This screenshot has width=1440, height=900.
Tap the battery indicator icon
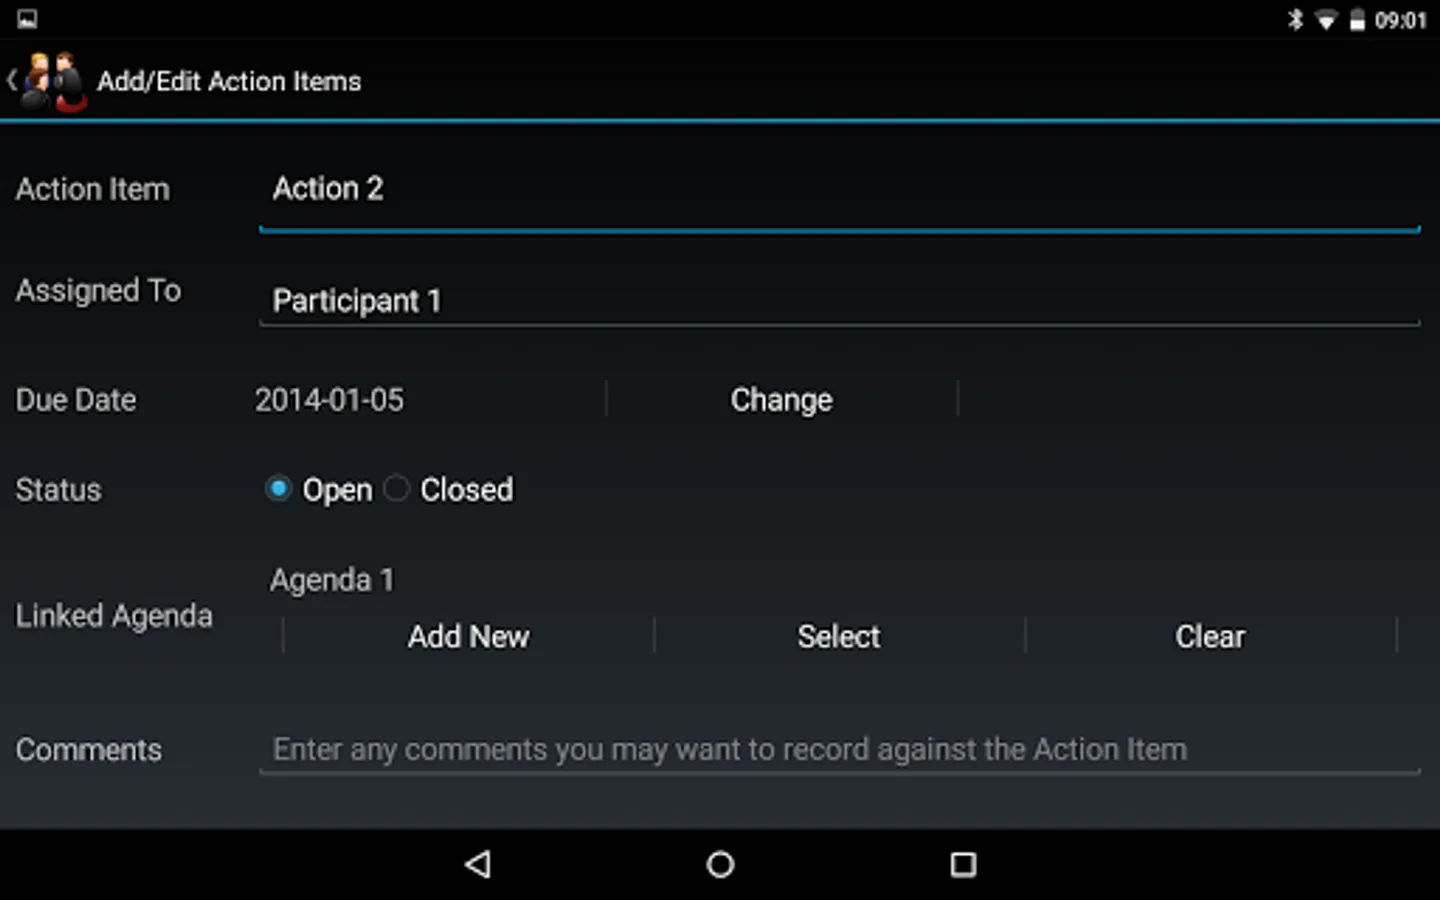coord(1357,20)
